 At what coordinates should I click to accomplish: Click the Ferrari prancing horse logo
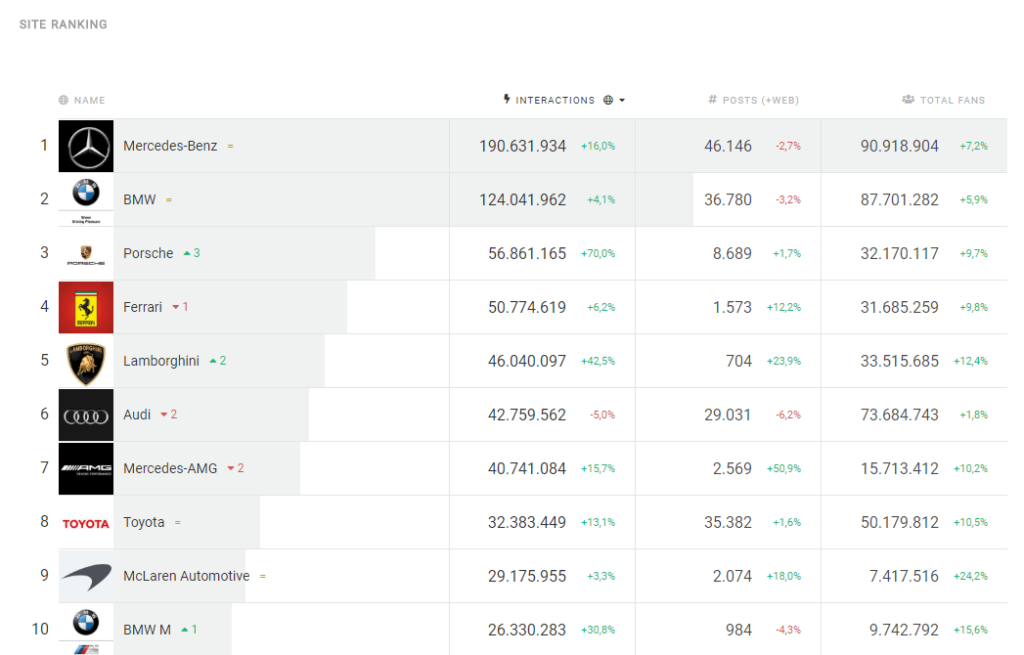(86, 307)
